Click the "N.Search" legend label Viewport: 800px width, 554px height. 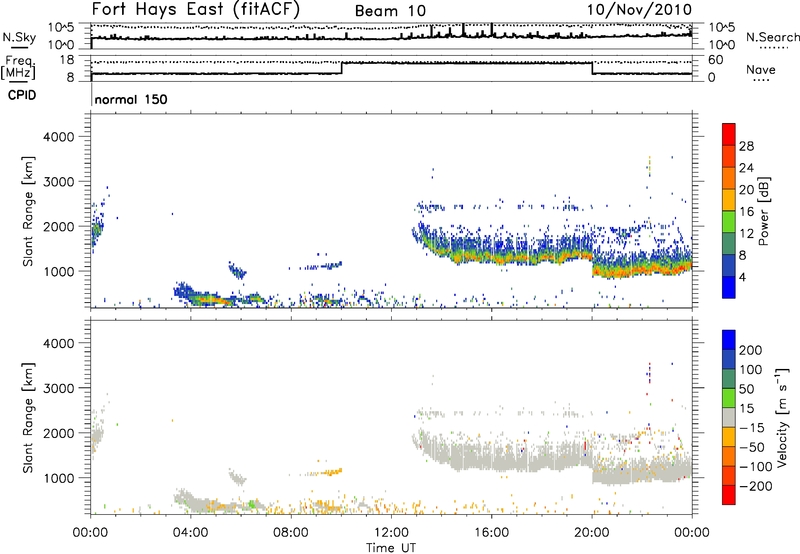point(772,37)
